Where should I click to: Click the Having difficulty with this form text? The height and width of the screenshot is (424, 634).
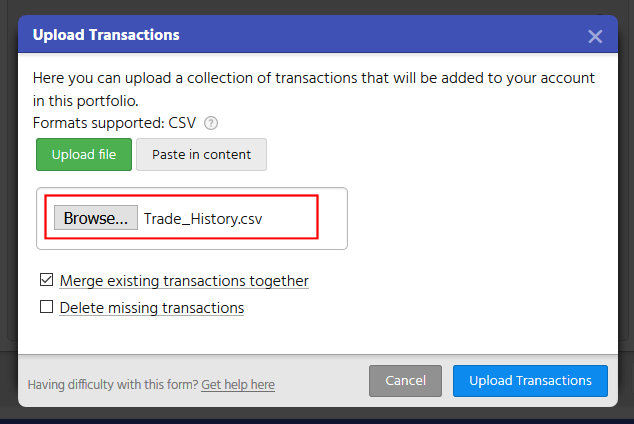pyautogui.click(x=112, y=385)
